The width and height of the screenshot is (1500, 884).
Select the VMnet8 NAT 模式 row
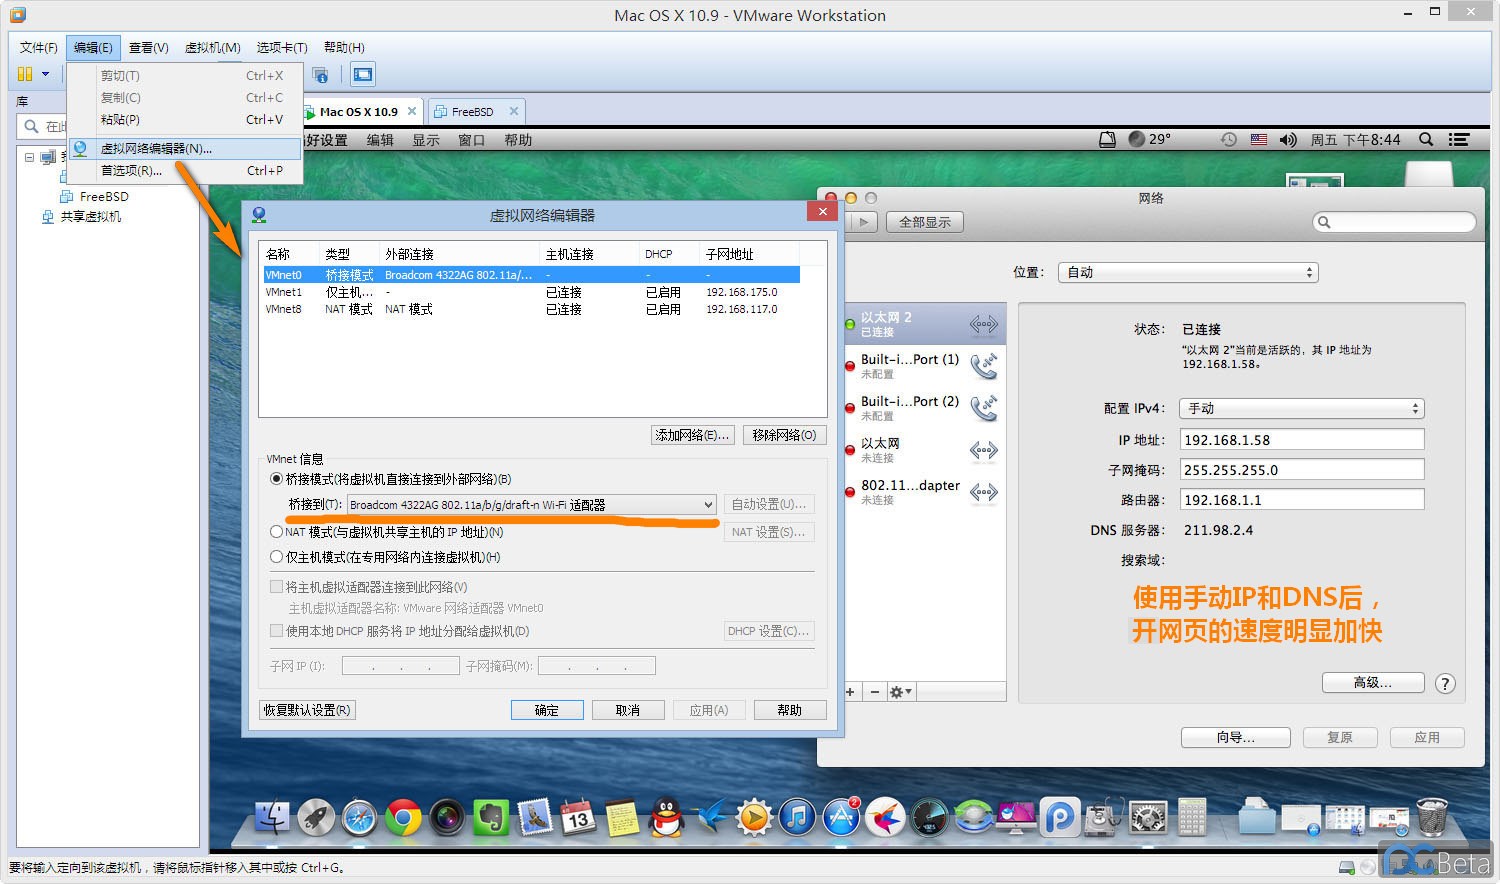pyautogui.click(x=531, y=309)
